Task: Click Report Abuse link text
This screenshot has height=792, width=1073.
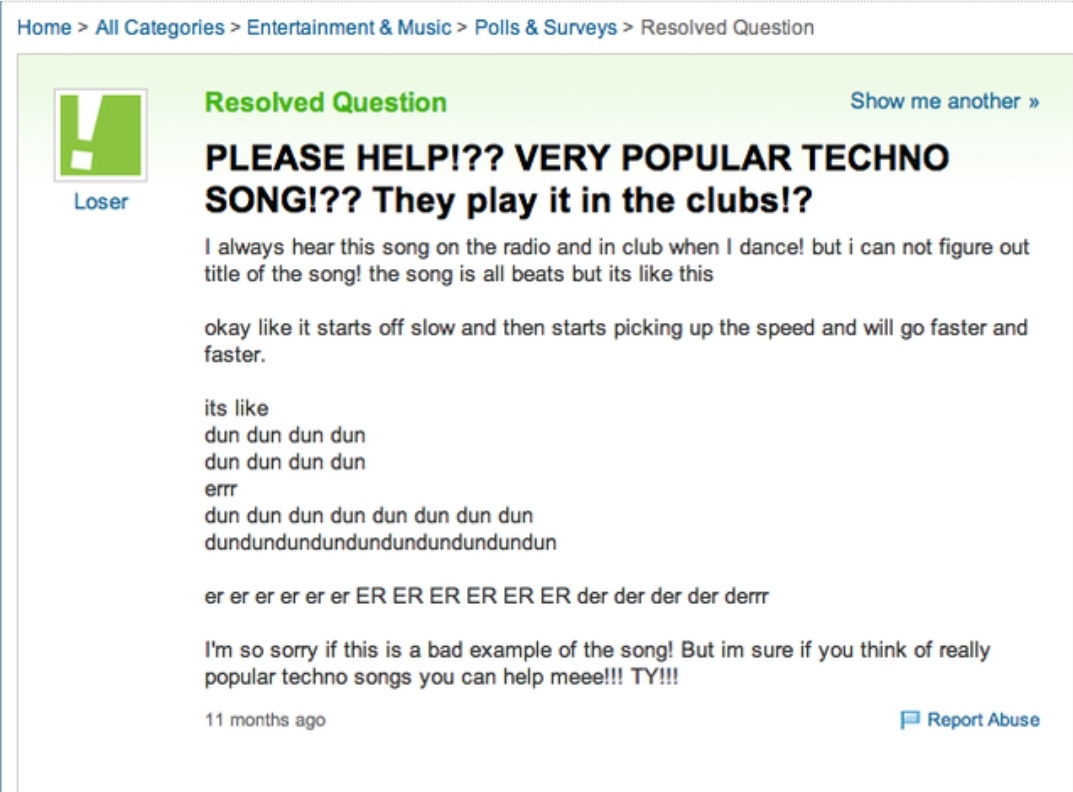Action: click(x=983, y=719)
